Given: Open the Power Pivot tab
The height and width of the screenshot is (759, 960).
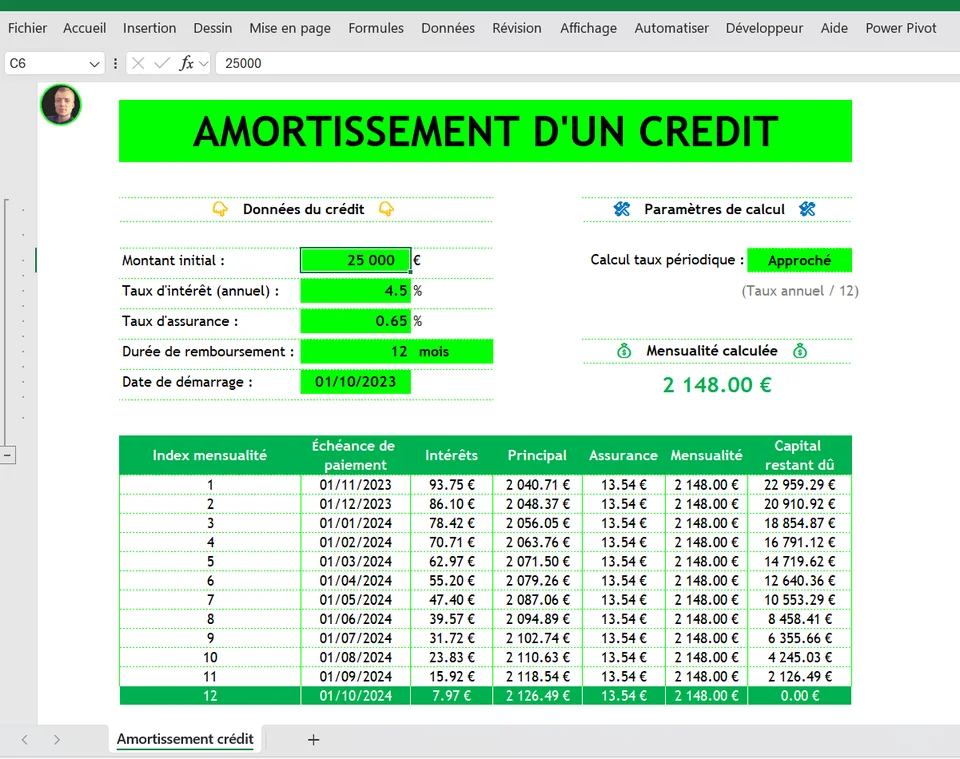Looking at the screenshot, I should coord(901,28).
